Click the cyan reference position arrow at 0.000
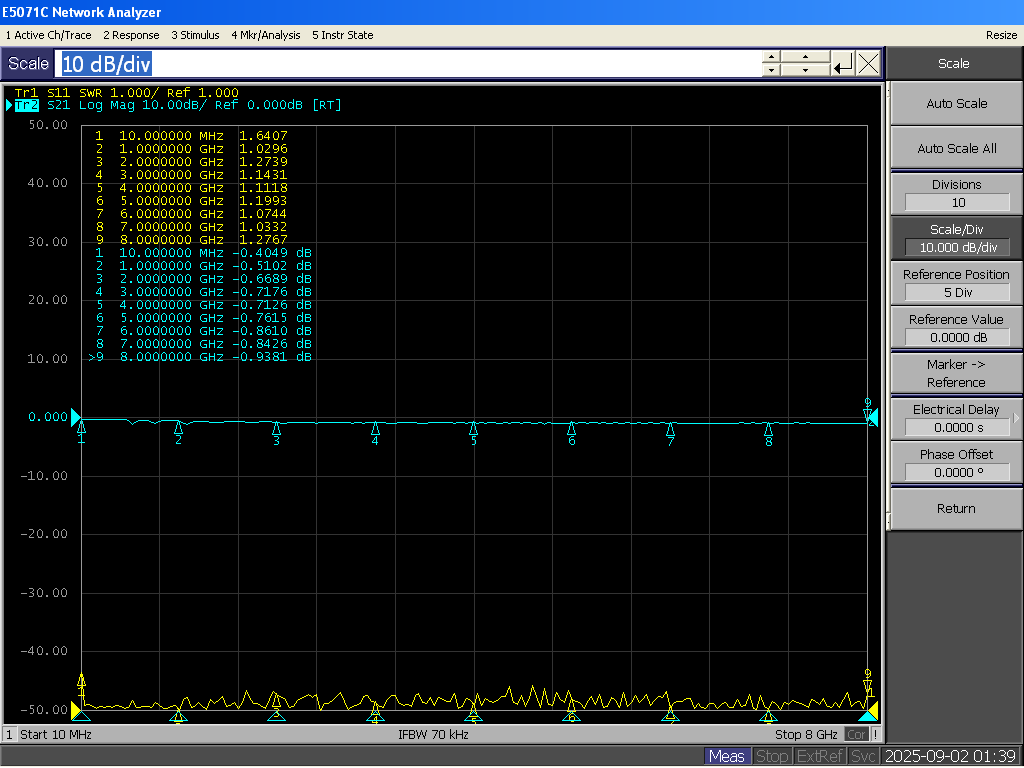The image size is (1024, 768). tap(74, 416)
